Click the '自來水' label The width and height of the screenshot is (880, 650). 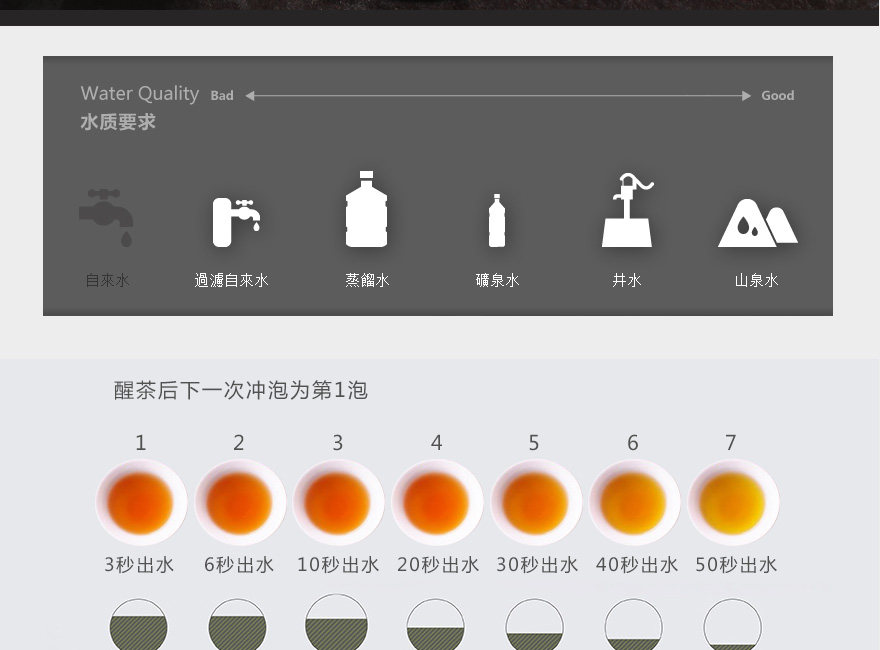[107, 280]
